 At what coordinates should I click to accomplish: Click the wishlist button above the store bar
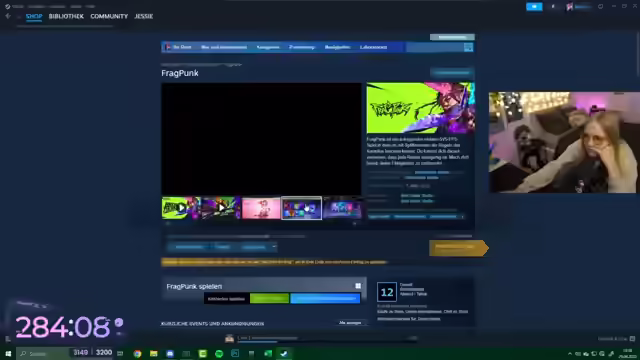(452, 37)
